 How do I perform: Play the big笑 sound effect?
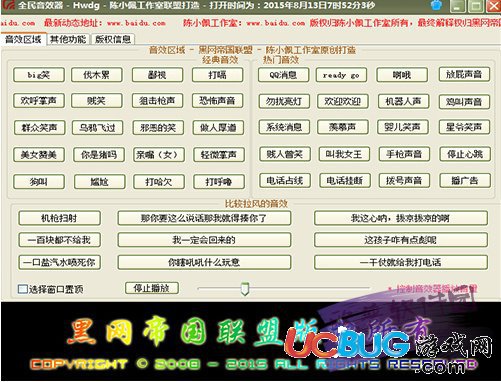pos(39,75)
